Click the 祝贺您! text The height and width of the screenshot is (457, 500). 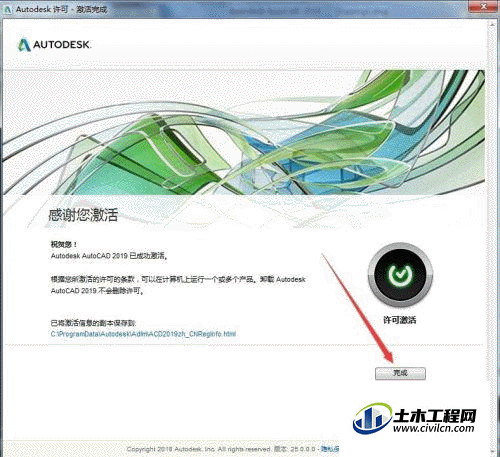[64, 244]
